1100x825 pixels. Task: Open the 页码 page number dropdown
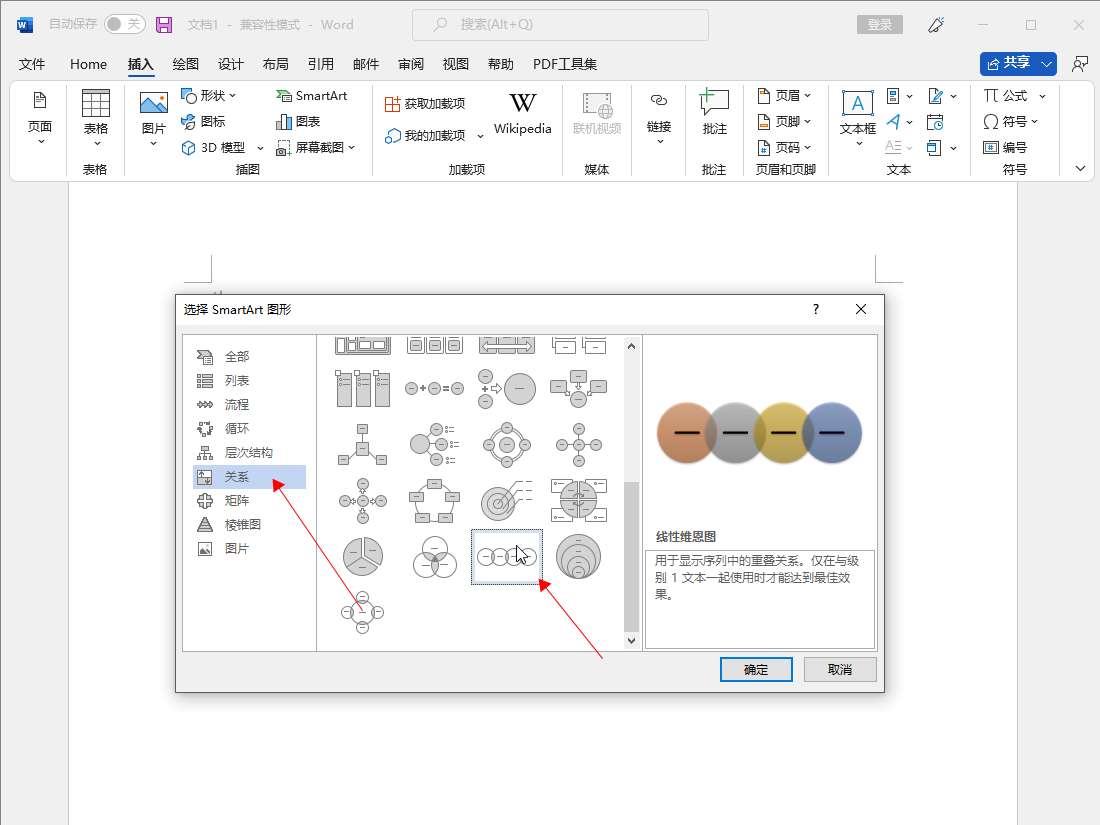[784, 147]
